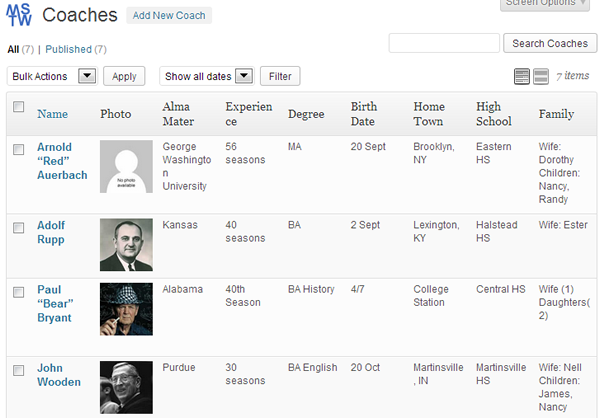
Task: Switch to list view icon
Action: (x=521, y=77)
